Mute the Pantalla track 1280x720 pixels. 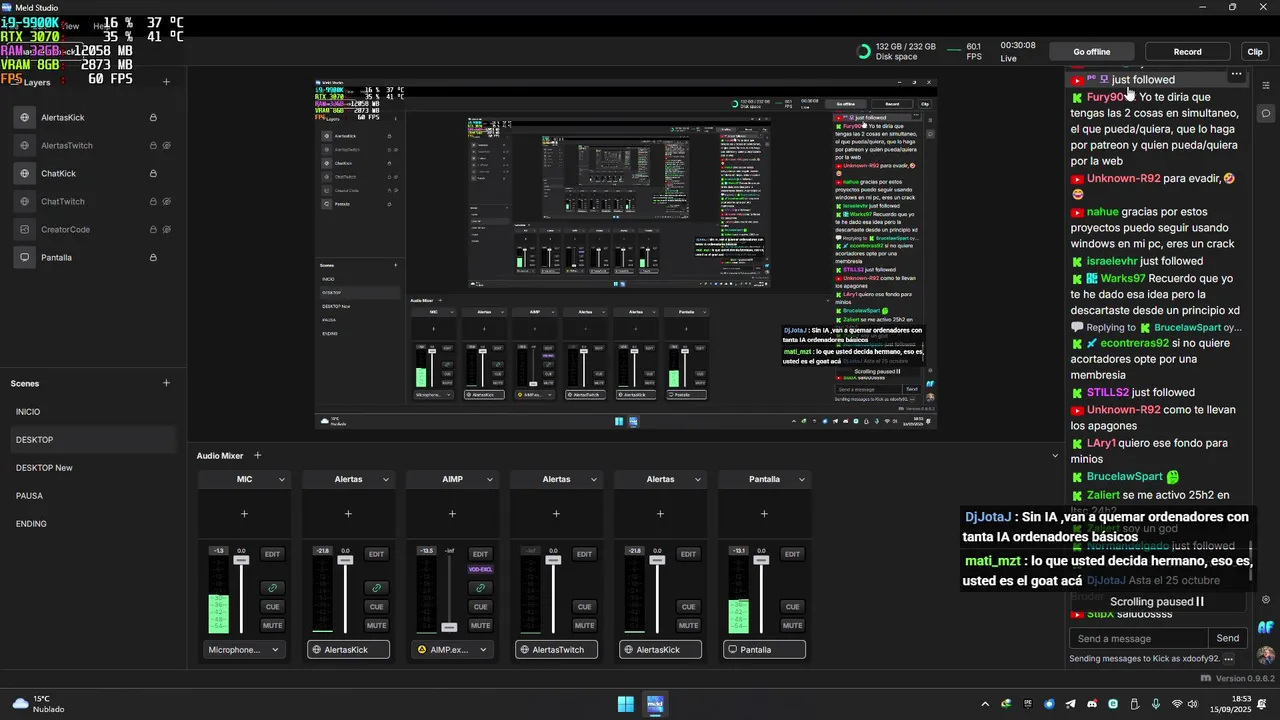tap(792, 626)
